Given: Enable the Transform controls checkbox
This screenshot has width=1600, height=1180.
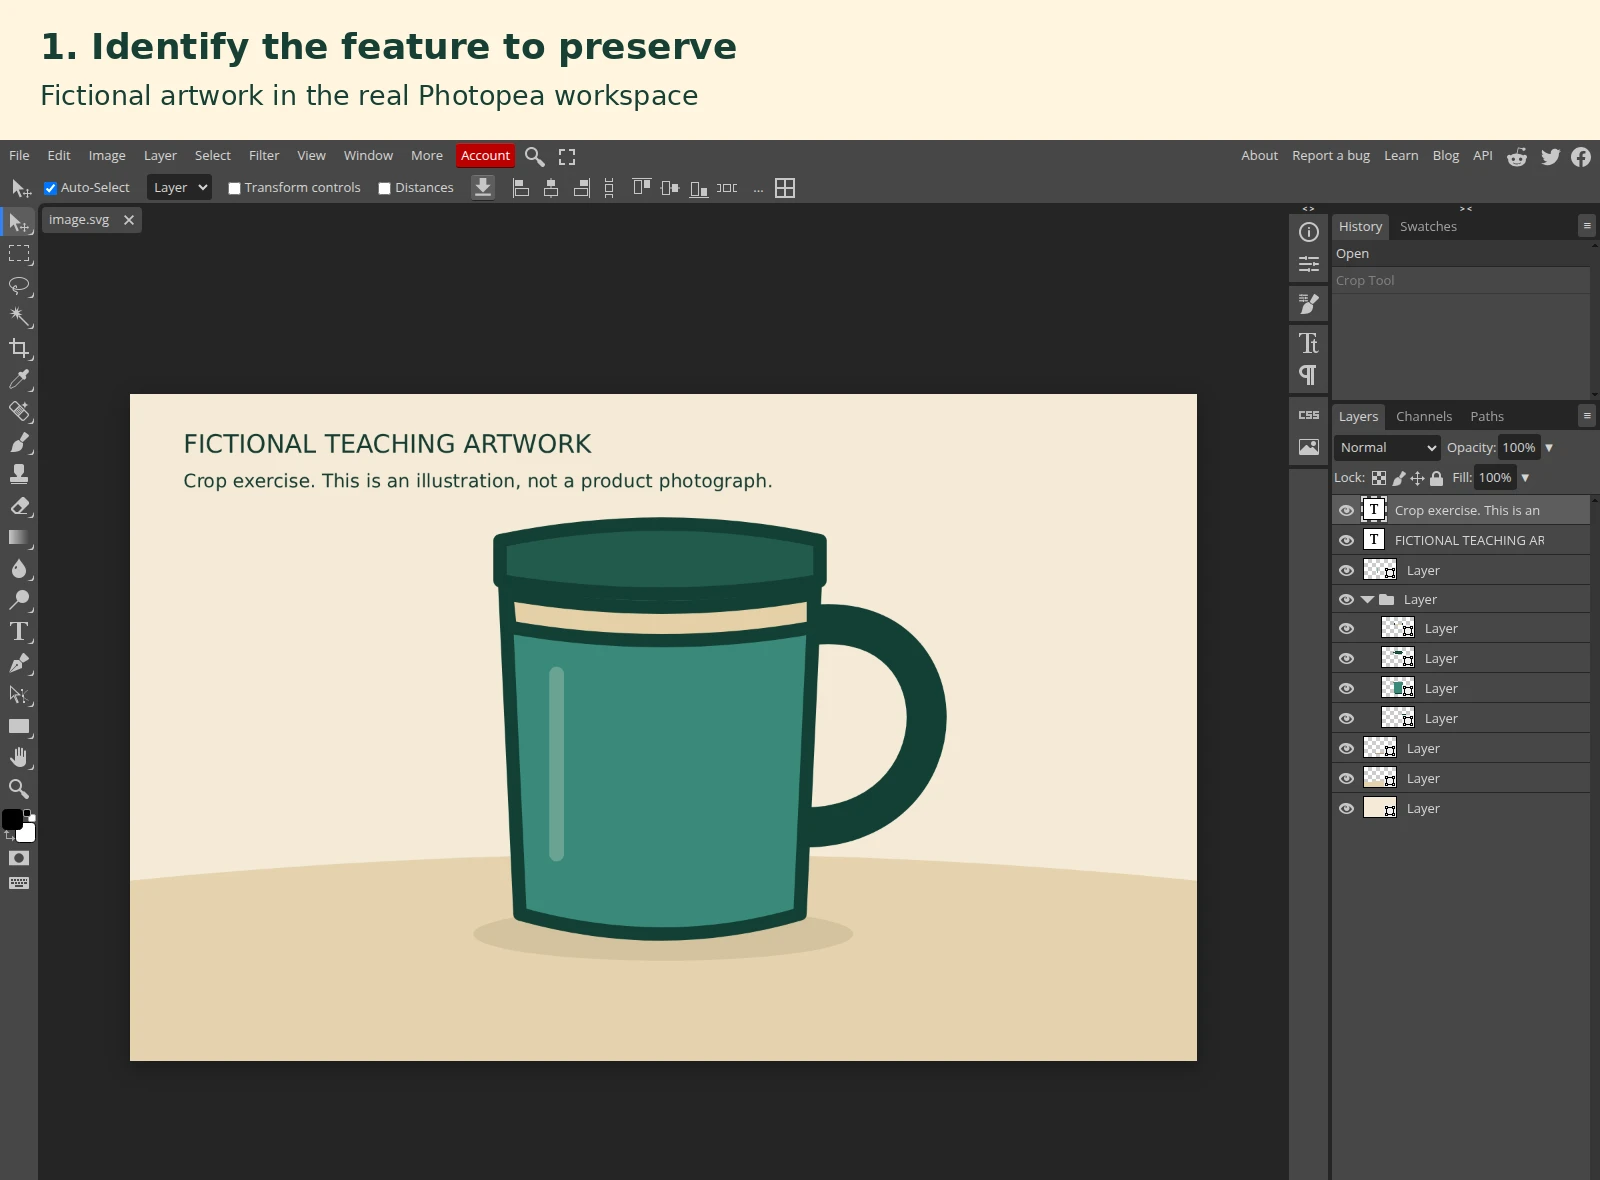Looking at the screenshot, I should (x=235, y=188).
